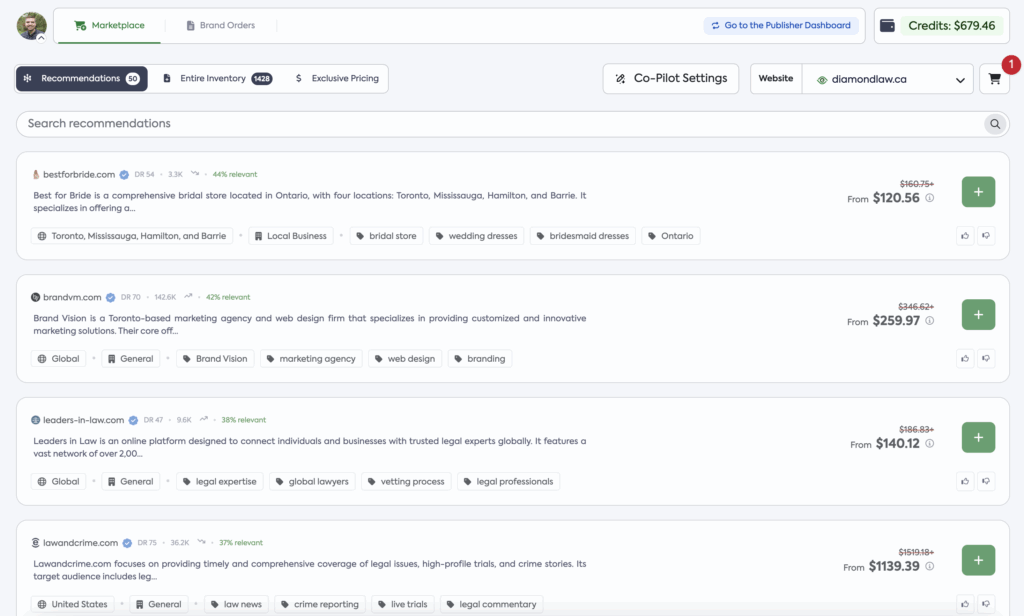This screenshot has width=1024, height=616.
Task: Click the bridal store tag
Action: (386, 236)
